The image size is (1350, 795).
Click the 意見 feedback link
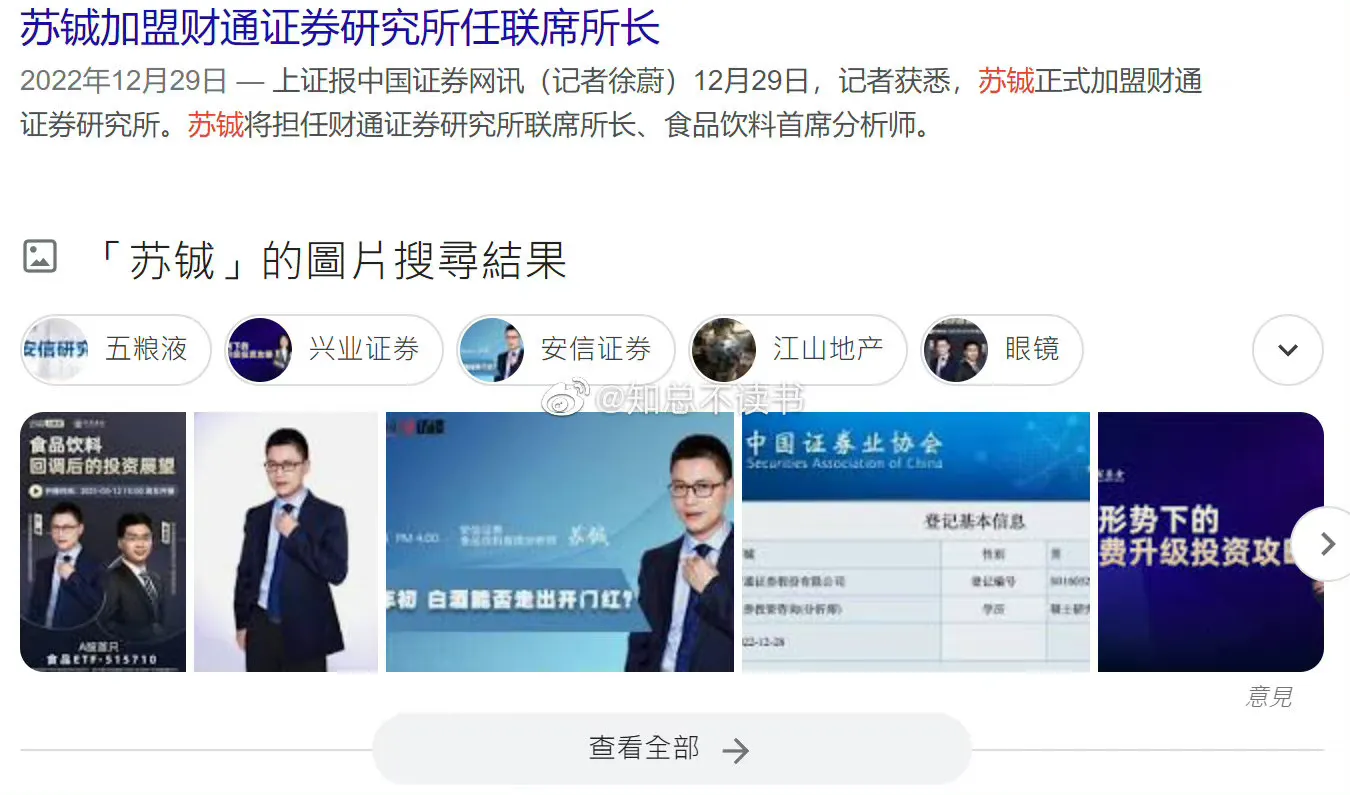1269,697
